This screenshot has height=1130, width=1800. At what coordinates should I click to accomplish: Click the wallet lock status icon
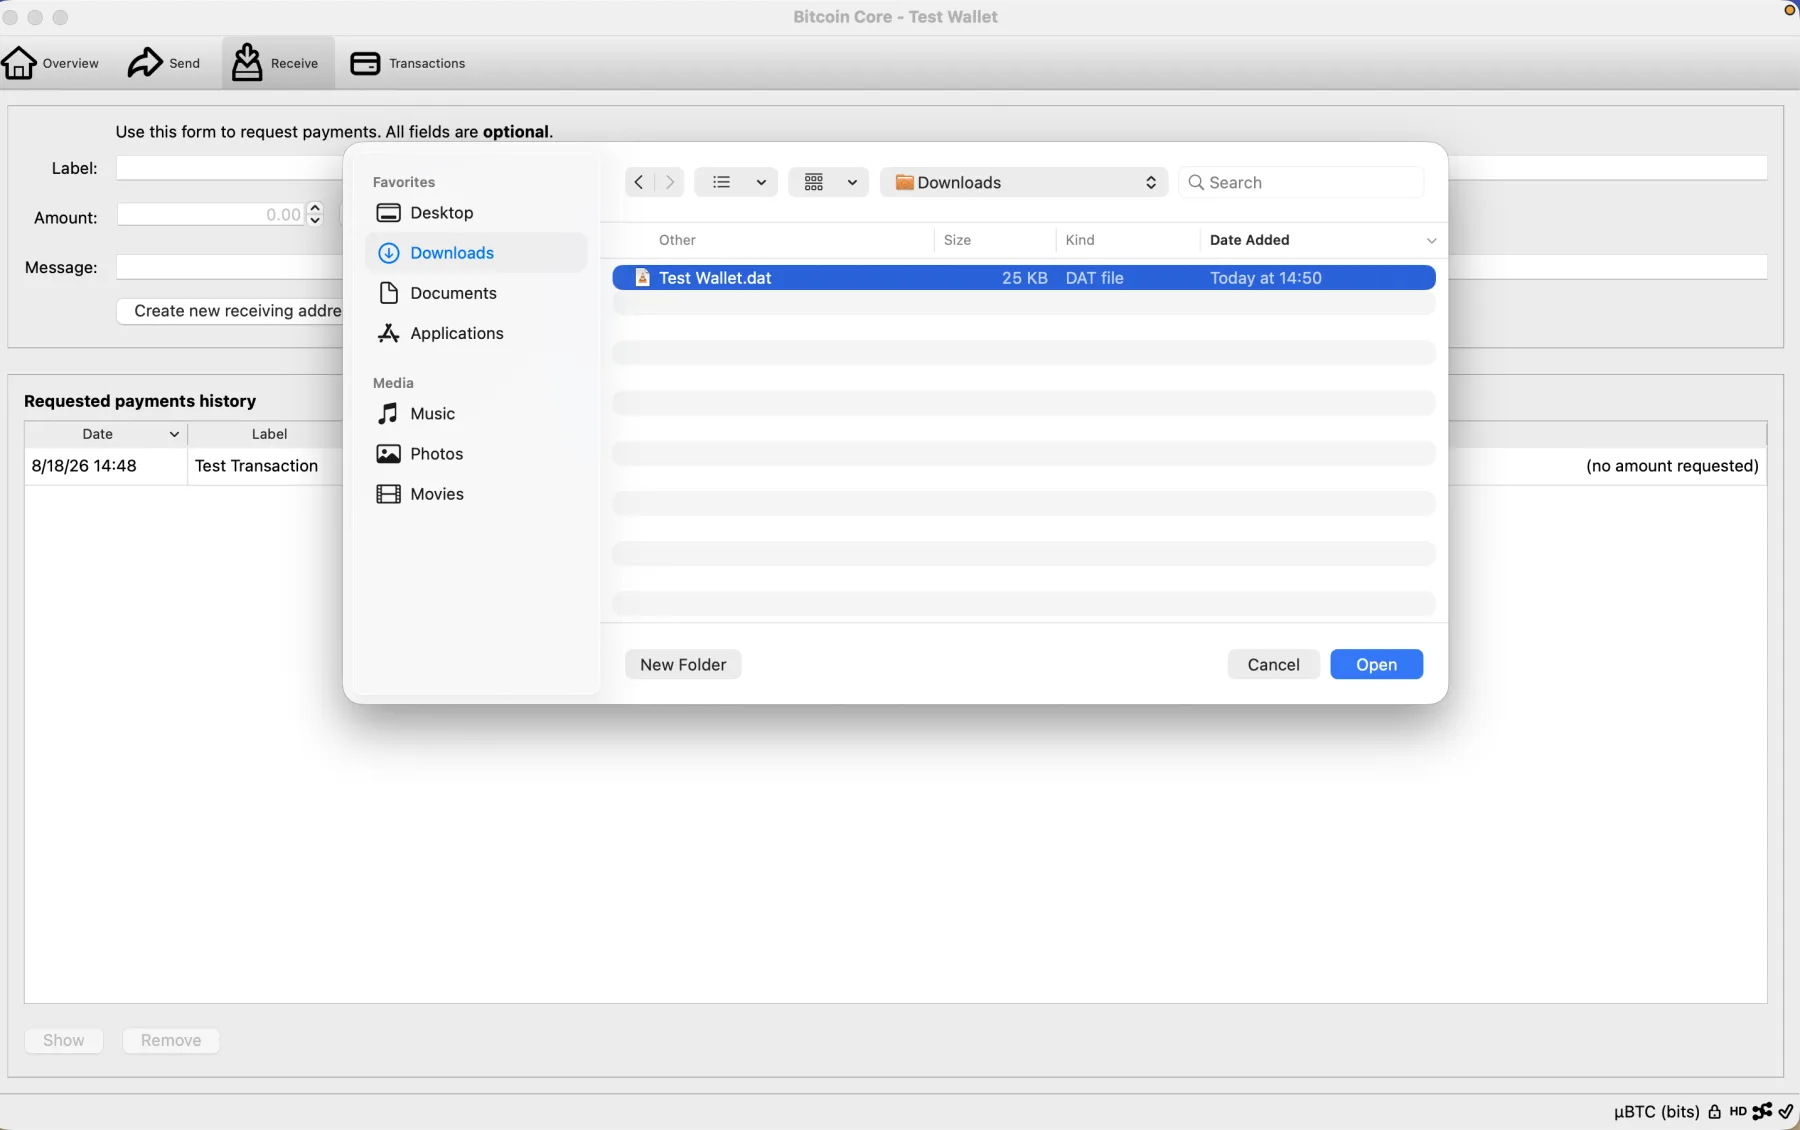[1714, 1112]
